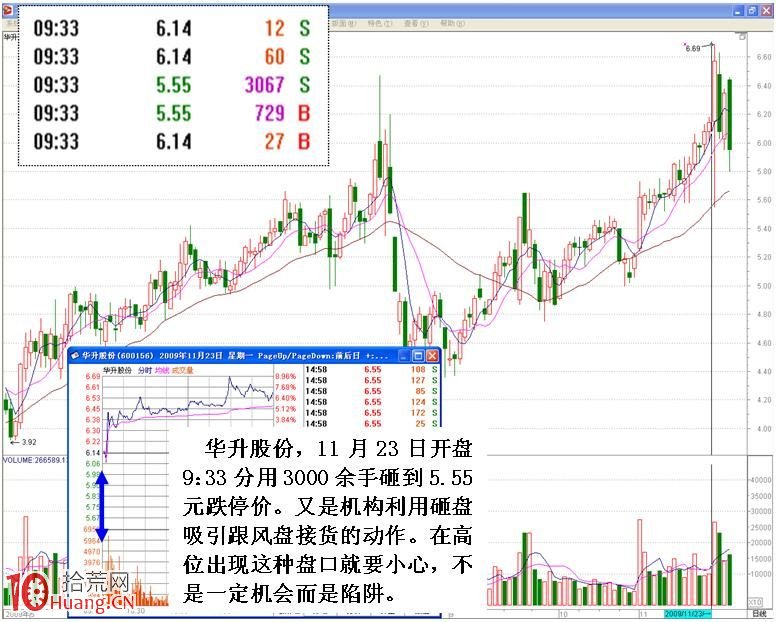Minimize the 华升股份 intraday popup window
This screenshot has height=622, width=776.
(x=405, y=355)
